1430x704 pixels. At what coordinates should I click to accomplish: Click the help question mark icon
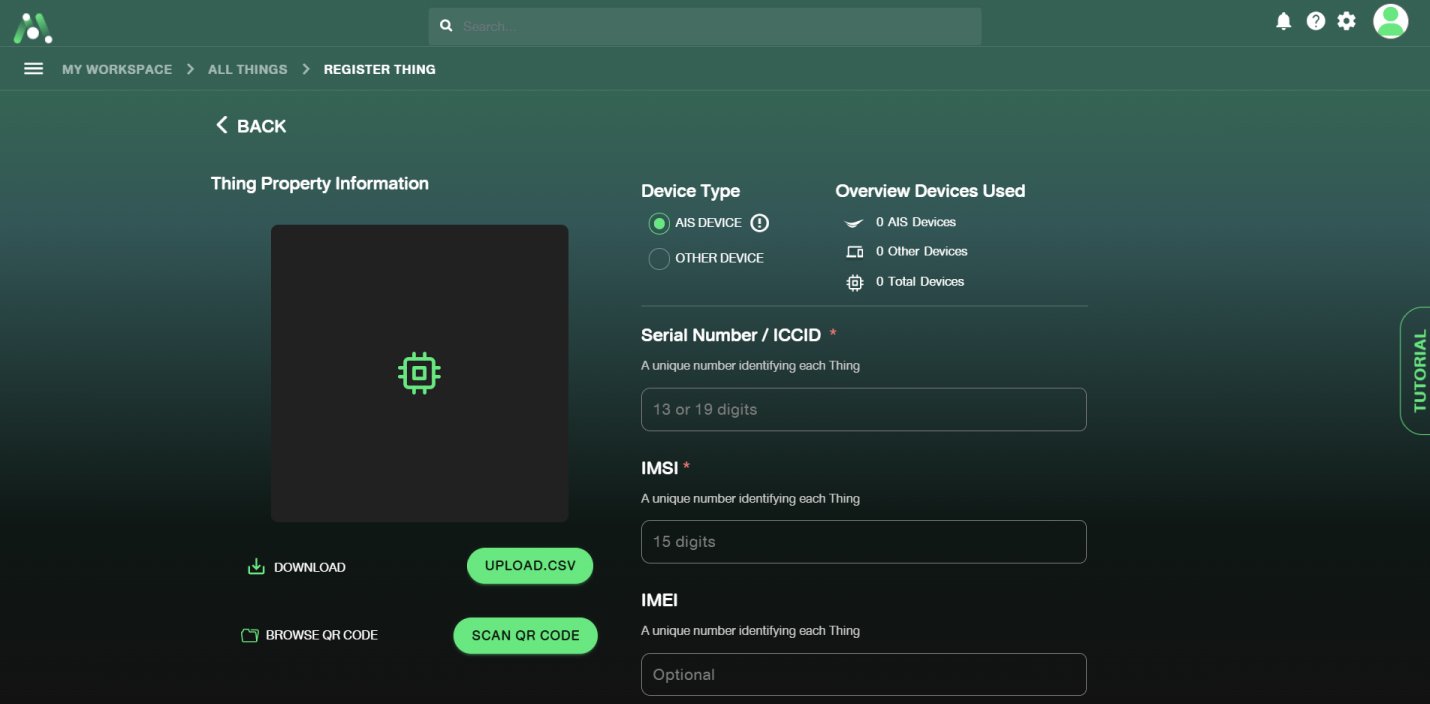[x=1316, y=21]
